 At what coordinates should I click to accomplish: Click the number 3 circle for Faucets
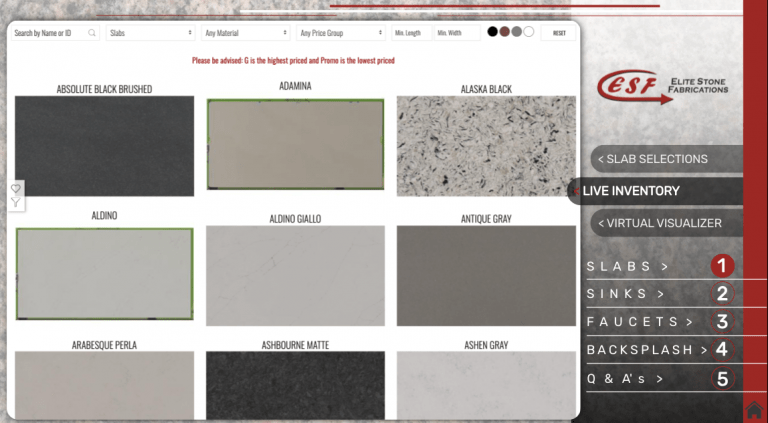click(722, 322)
